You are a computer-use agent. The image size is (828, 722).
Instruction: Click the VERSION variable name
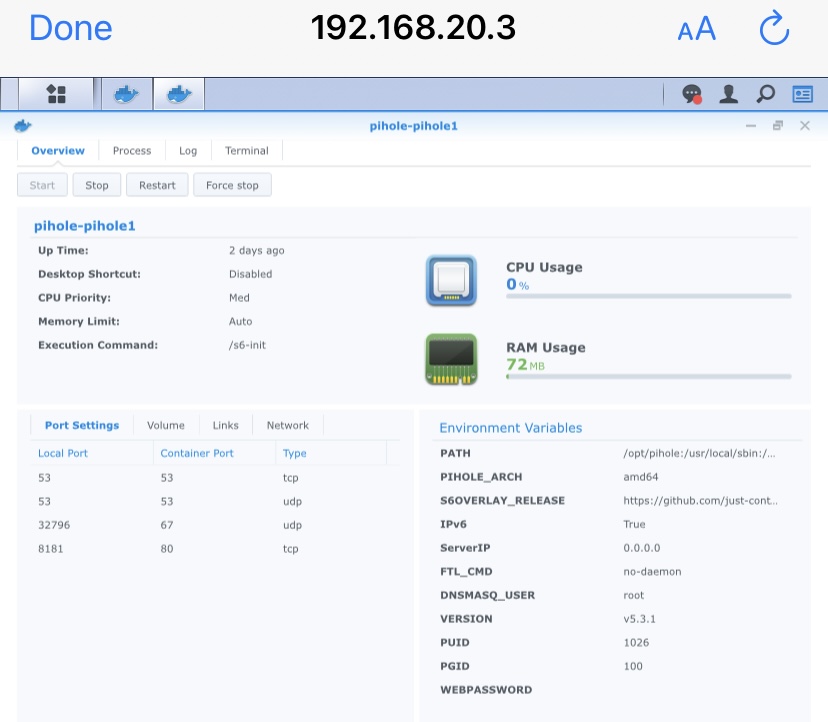pyautogui.click(x=466, y=619)
